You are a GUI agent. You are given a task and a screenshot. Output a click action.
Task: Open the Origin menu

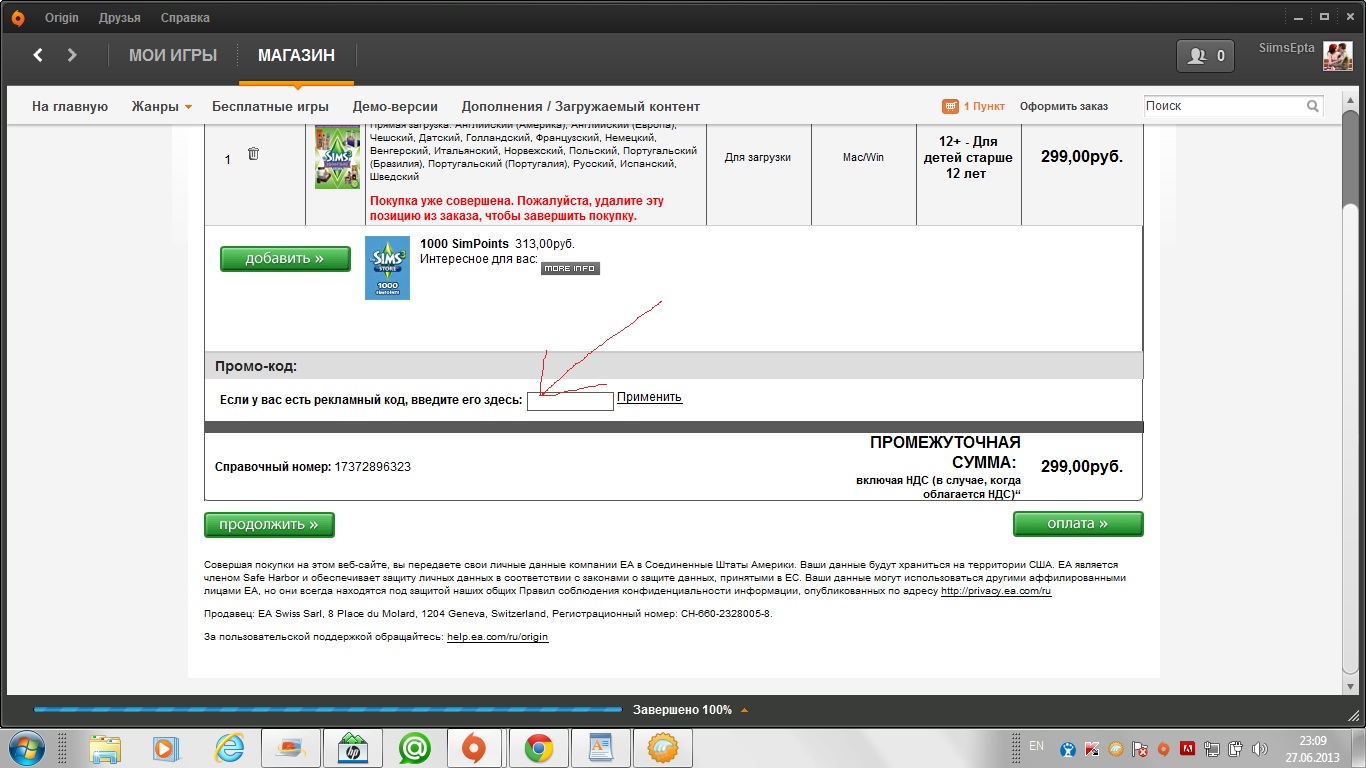[x=62, y=18]
